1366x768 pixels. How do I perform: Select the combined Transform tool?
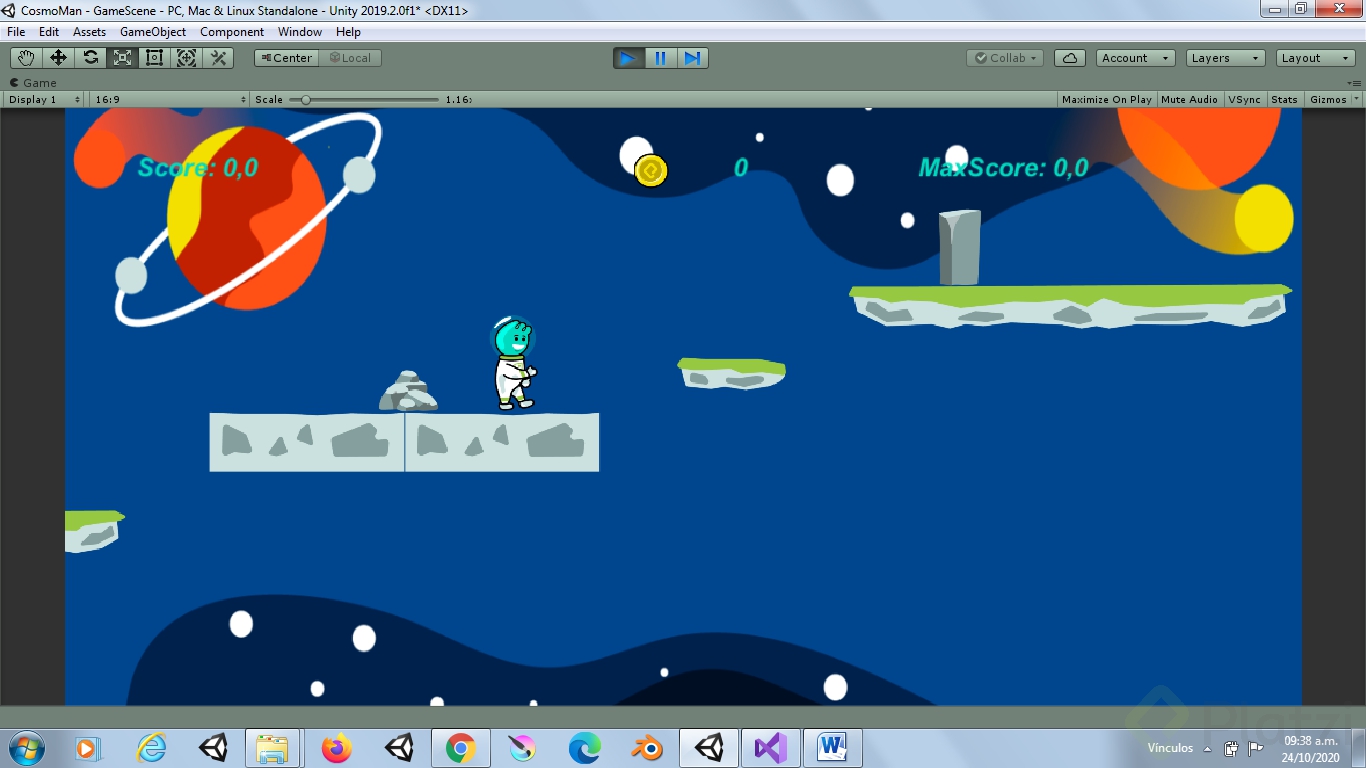click(x=186, y=58)
